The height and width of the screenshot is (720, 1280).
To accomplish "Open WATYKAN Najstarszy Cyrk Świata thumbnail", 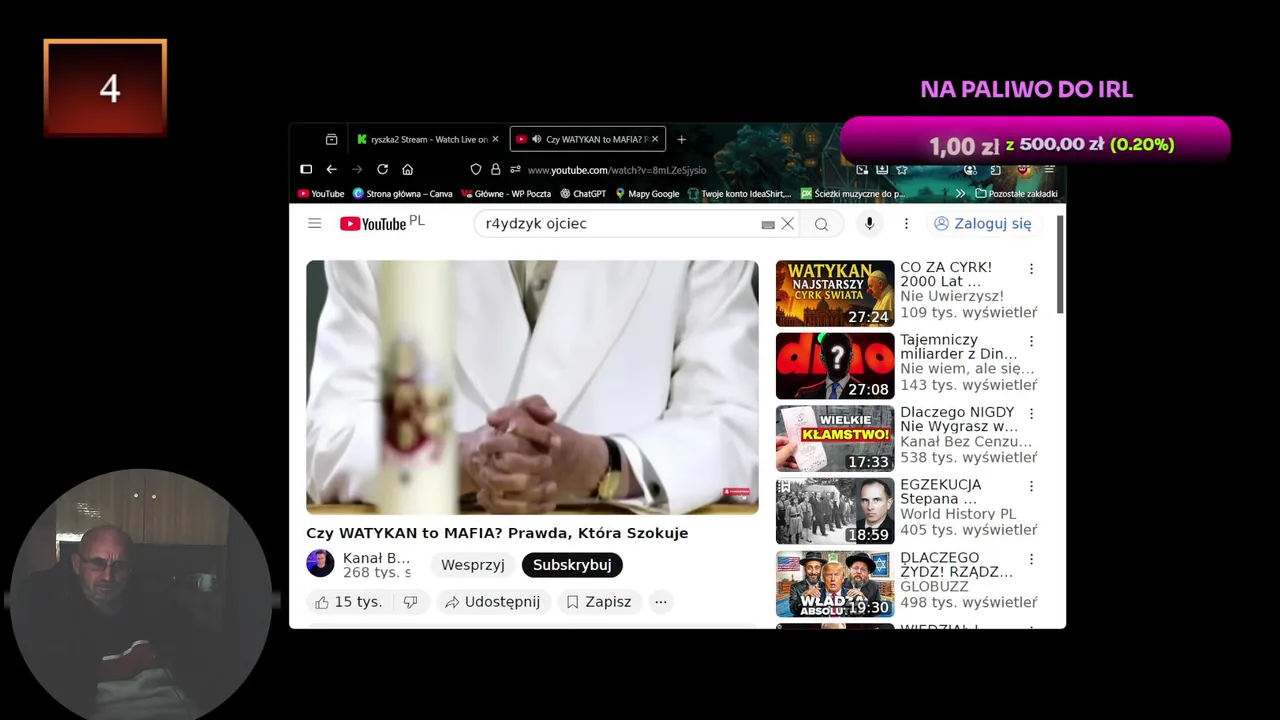I will pyautogui.click(x=835, y=294).
